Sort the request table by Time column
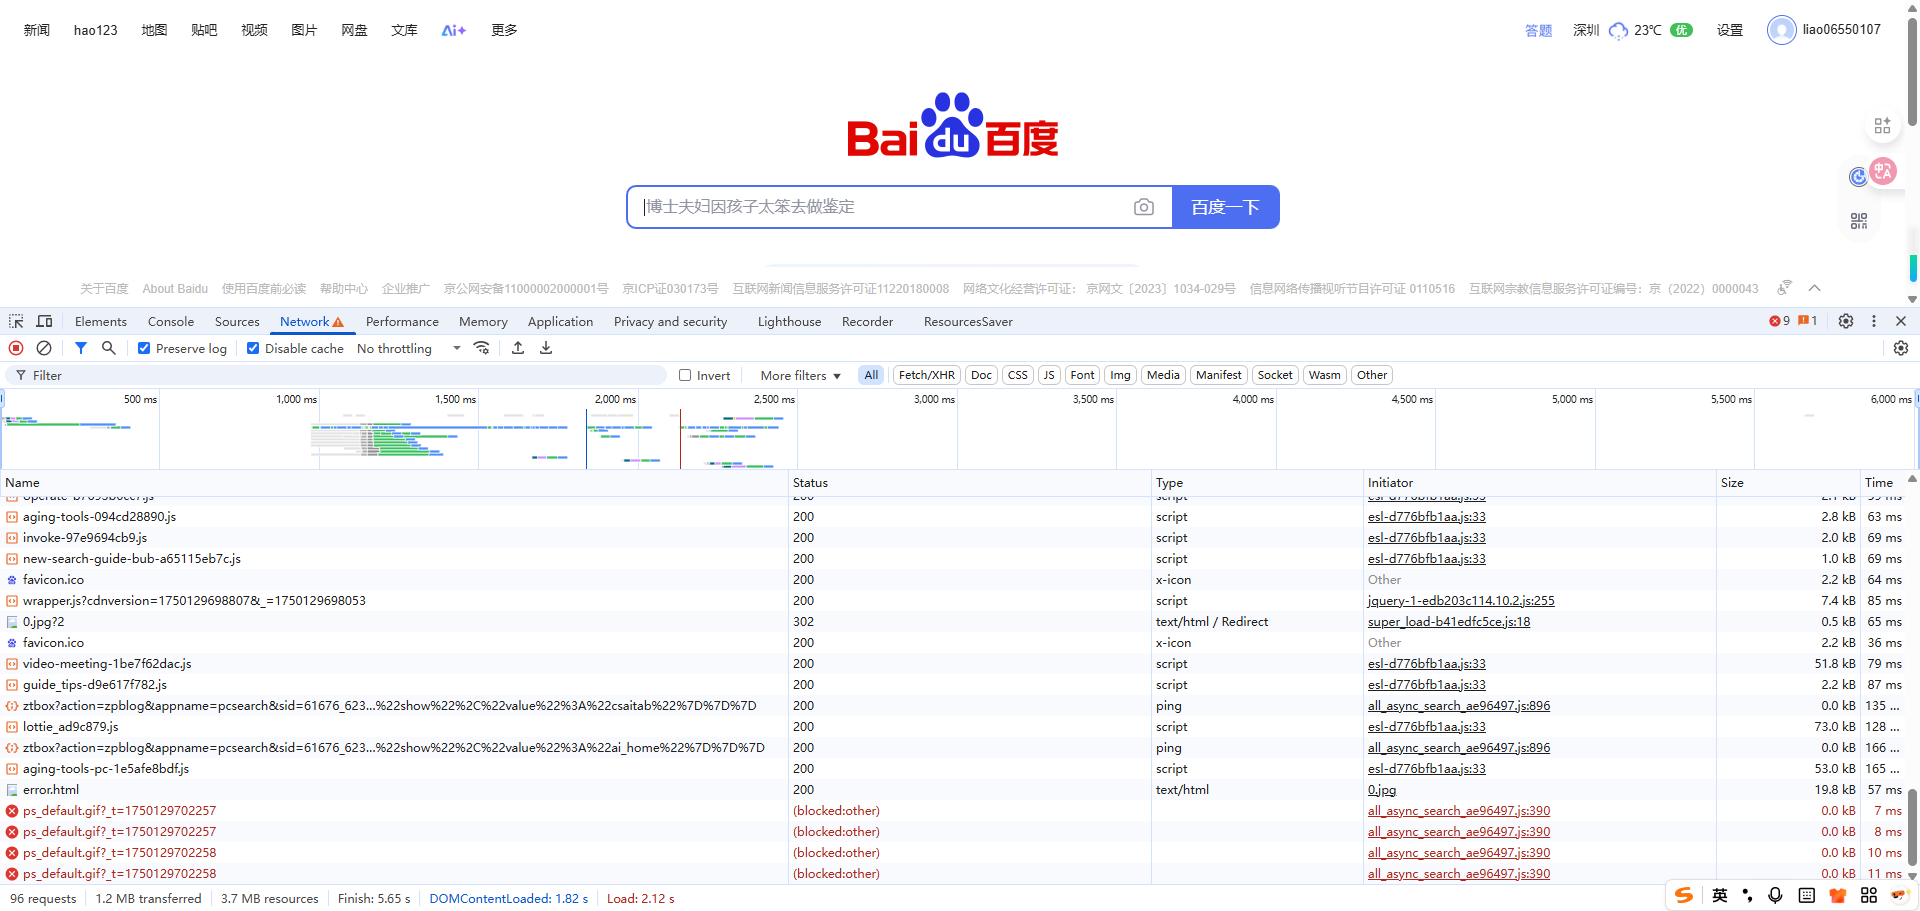This screenshot has height=911, width=1920. pyautogui.click(x=1884, y=482)
